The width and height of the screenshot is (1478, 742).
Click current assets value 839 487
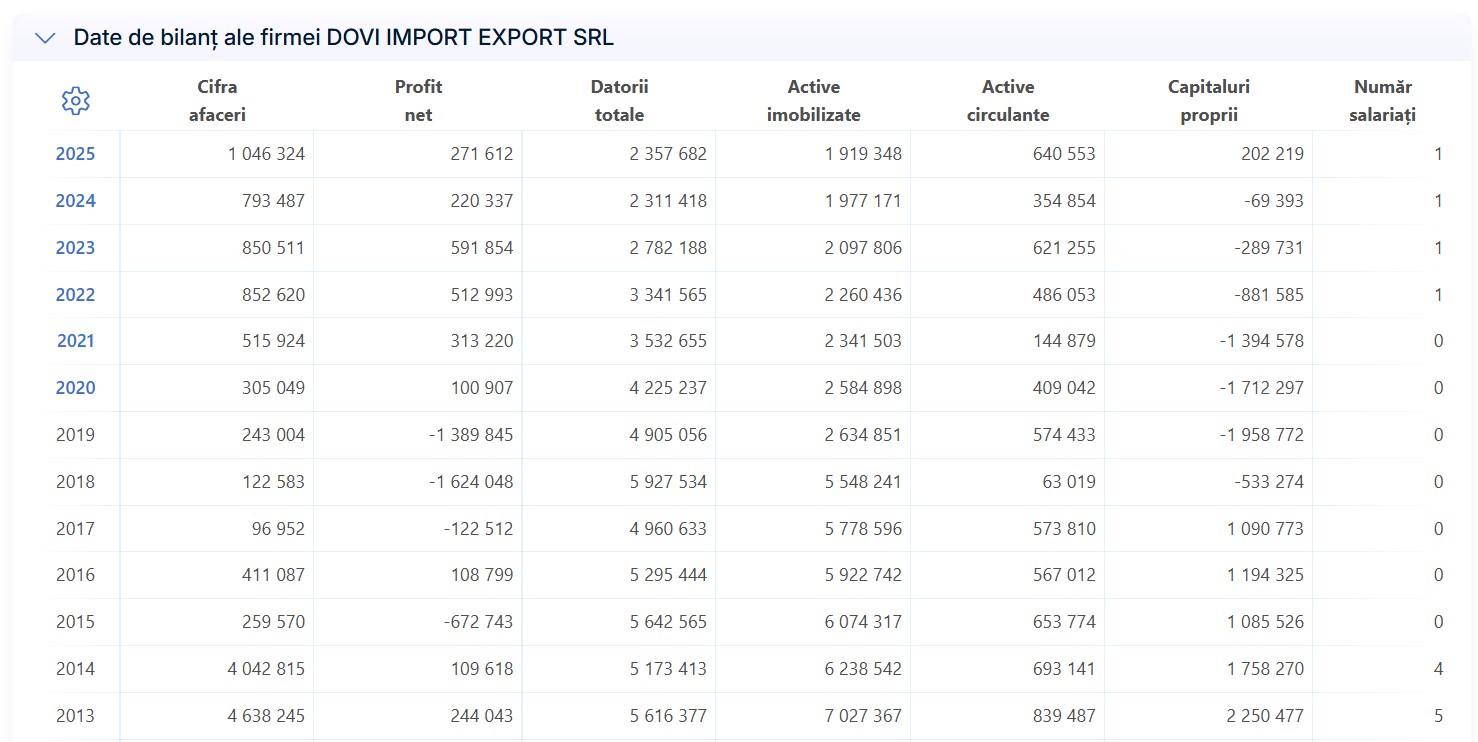pyautogui.click(x=1064, y=716)
